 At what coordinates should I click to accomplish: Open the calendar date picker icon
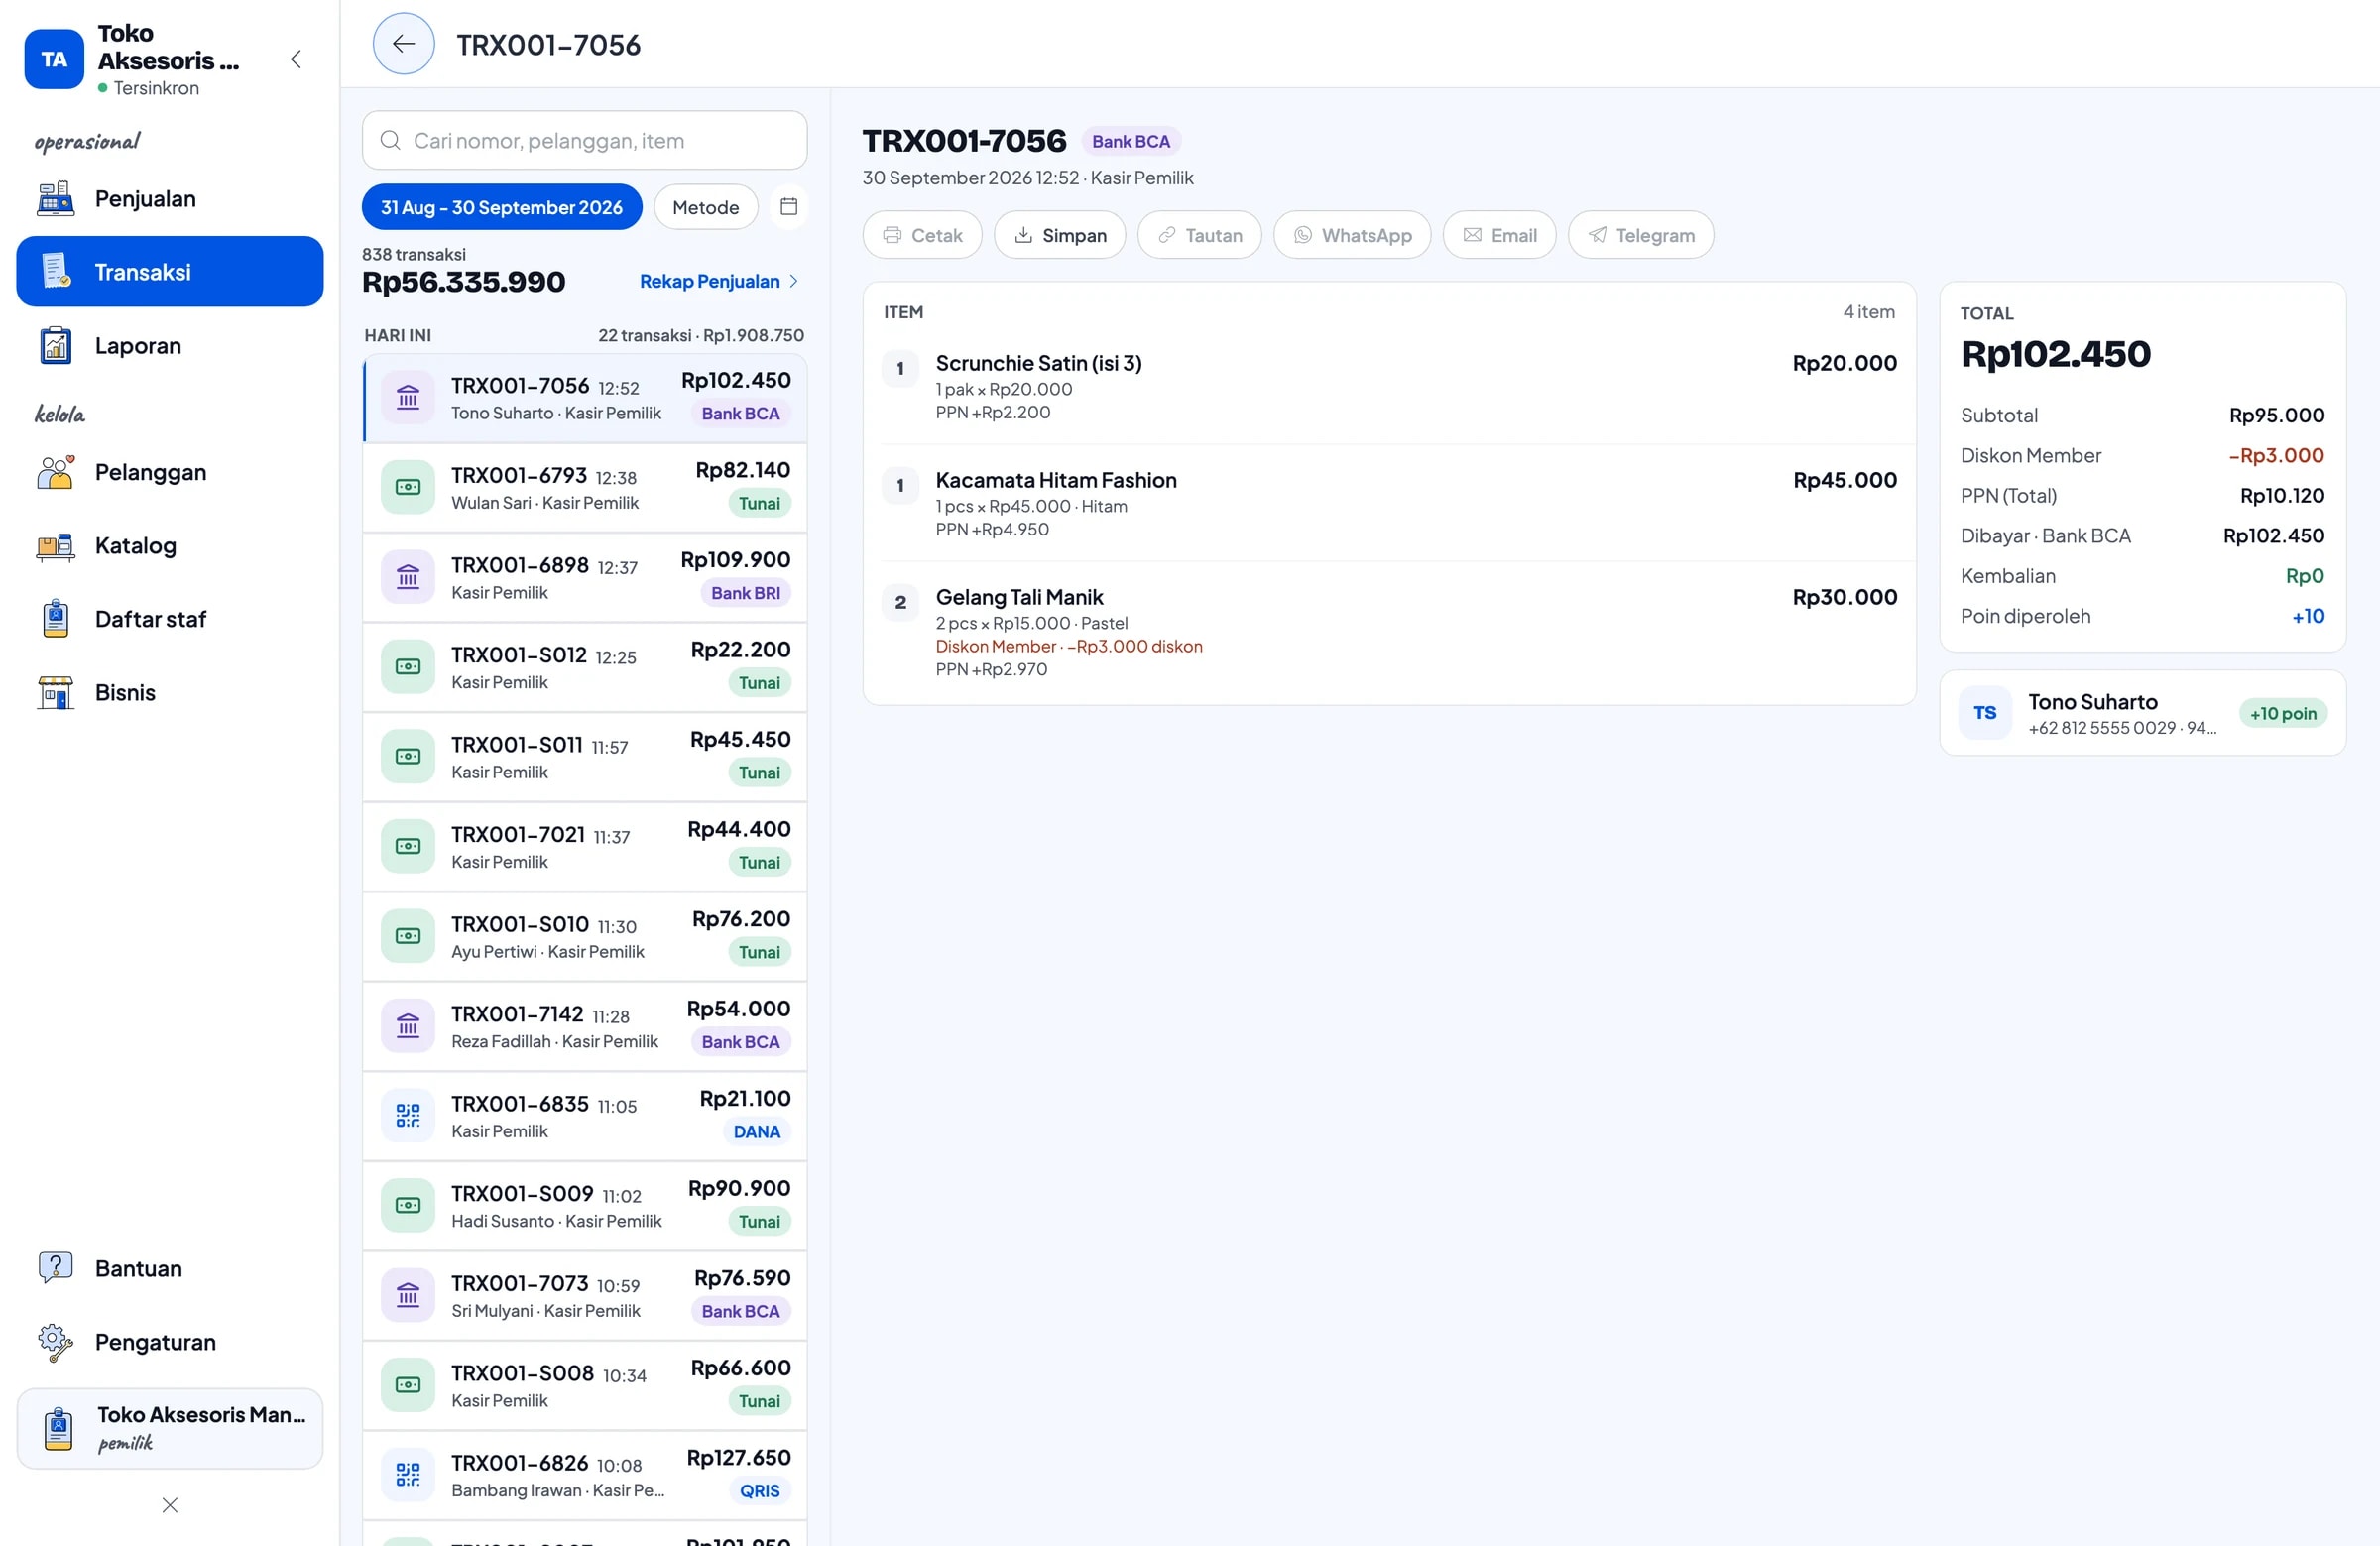[x=788, y=207]
